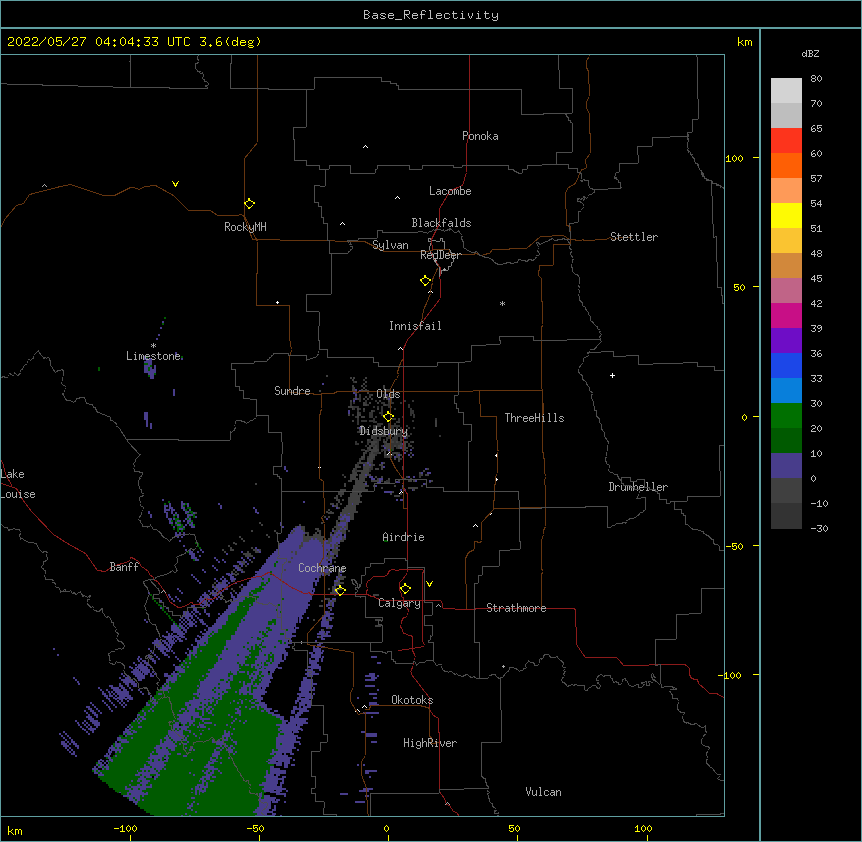Click the white 80 dBZ legend swatch

click(x=786, y=91)
